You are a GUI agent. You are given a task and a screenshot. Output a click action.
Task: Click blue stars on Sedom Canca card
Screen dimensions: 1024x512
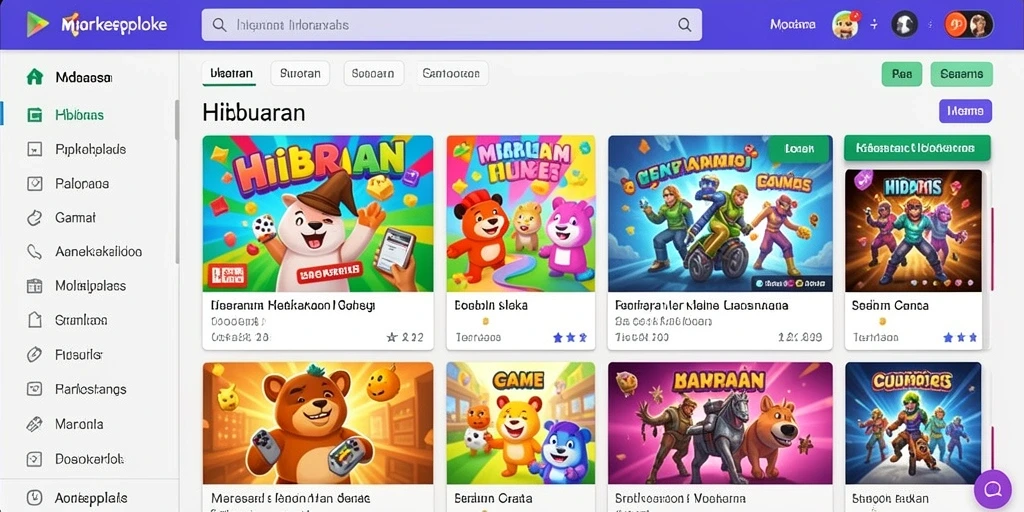pyautogui.click(x=960, y=338)
